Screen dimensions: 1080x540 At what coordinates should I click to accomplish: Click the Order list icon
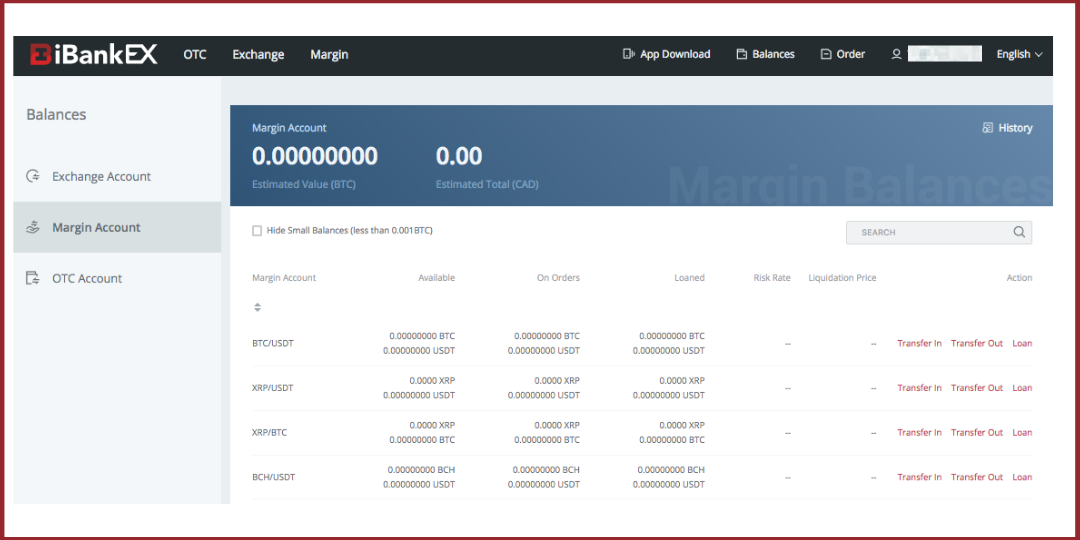coord(826,54)
